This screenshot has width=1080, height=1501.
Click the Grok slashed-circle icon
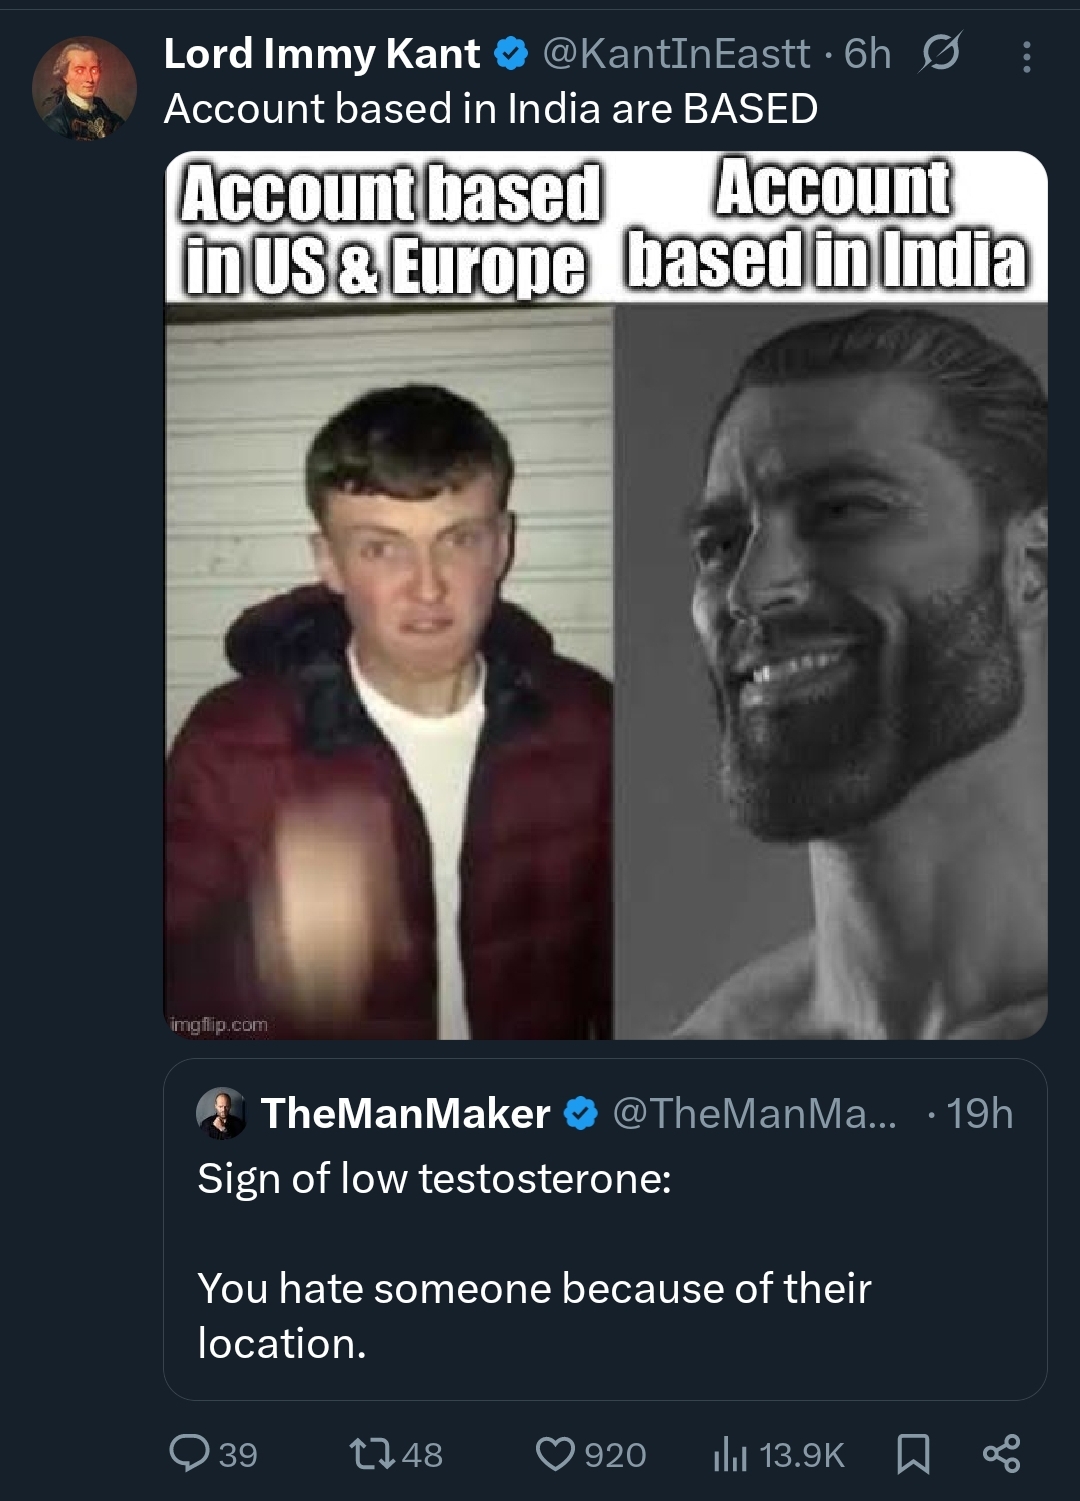(x=940, y=53)
